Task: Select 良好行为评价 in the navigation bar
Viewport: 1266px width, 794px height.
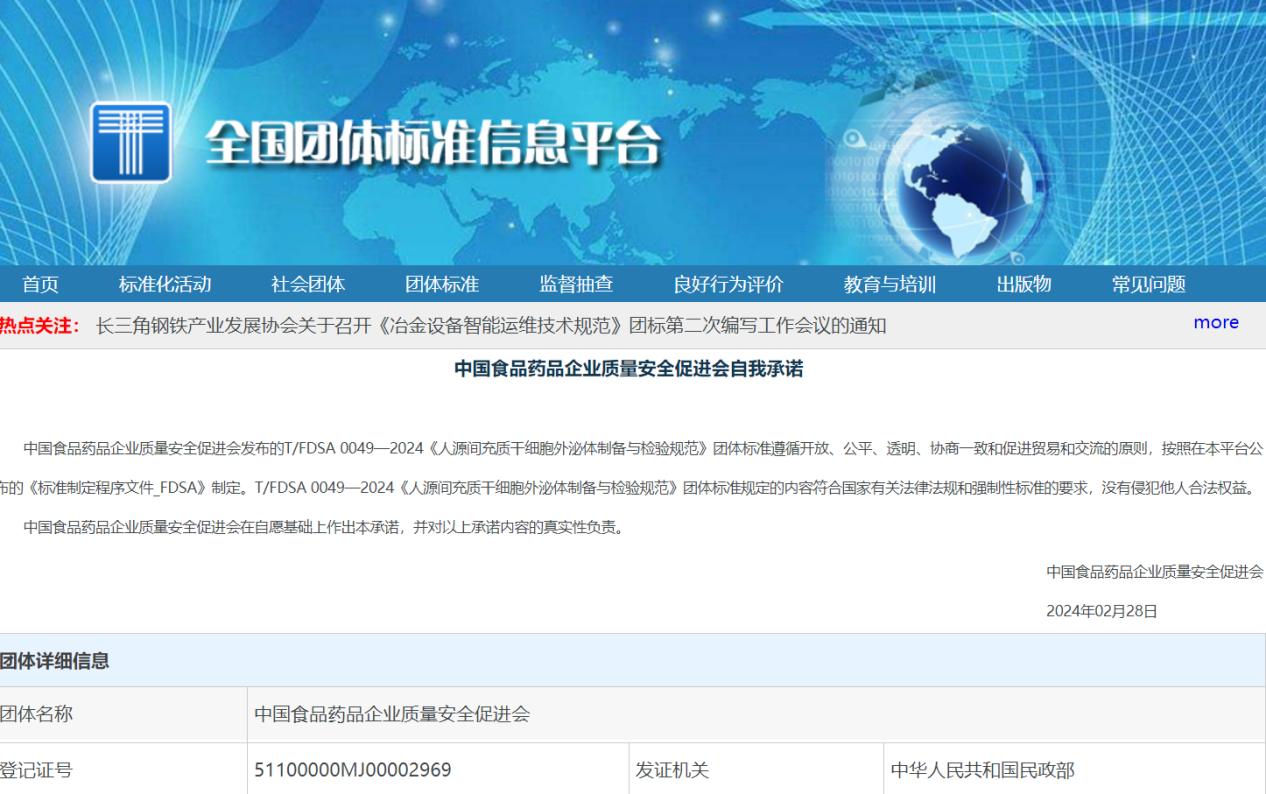Action: (x=728, y=284)
